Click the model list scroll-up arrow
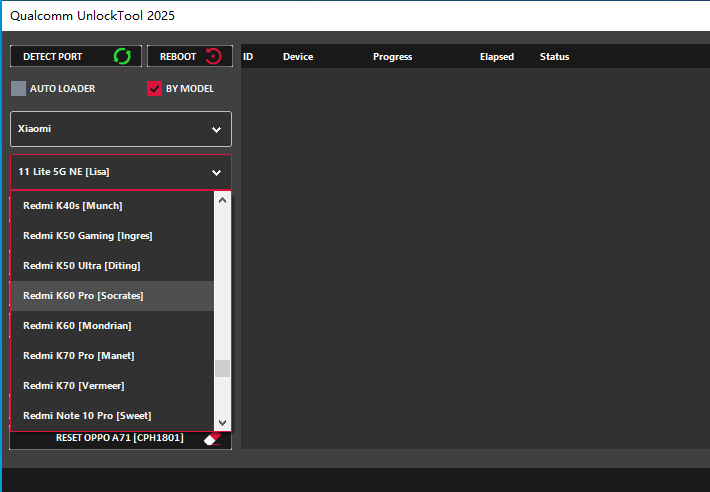710x492 pixels. [x=222, y=200]
